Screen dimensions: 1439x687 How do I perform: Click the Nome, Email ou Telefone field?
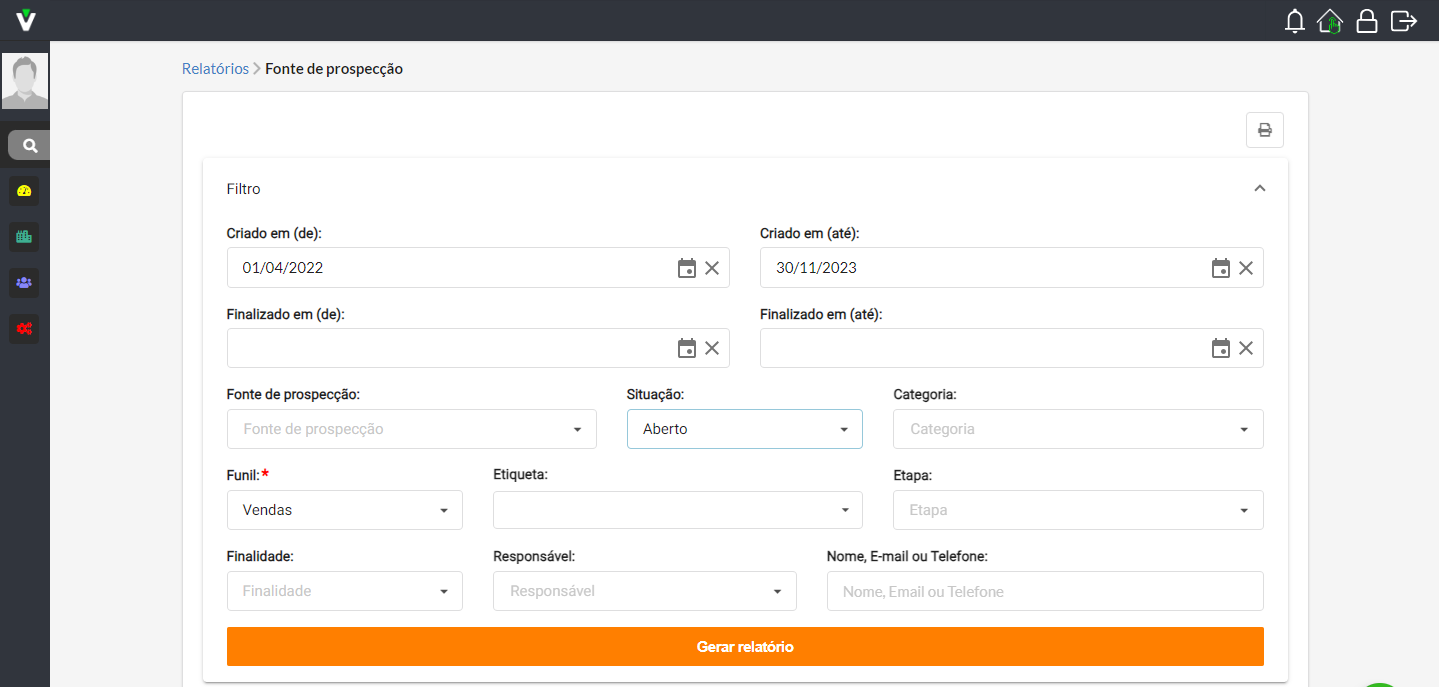[1045, 591]
